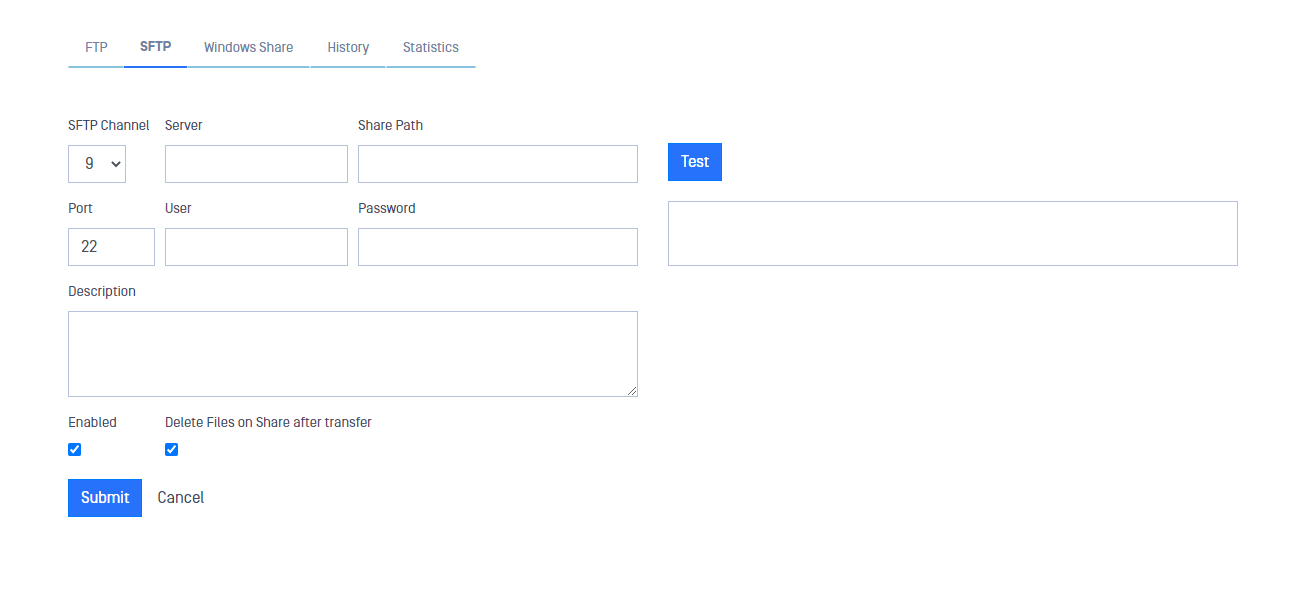
Task: Go to the History tab
Action: coord(348,47)
